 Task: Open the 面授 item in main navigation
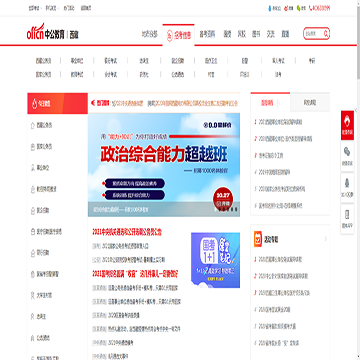[x=227, y=34]
